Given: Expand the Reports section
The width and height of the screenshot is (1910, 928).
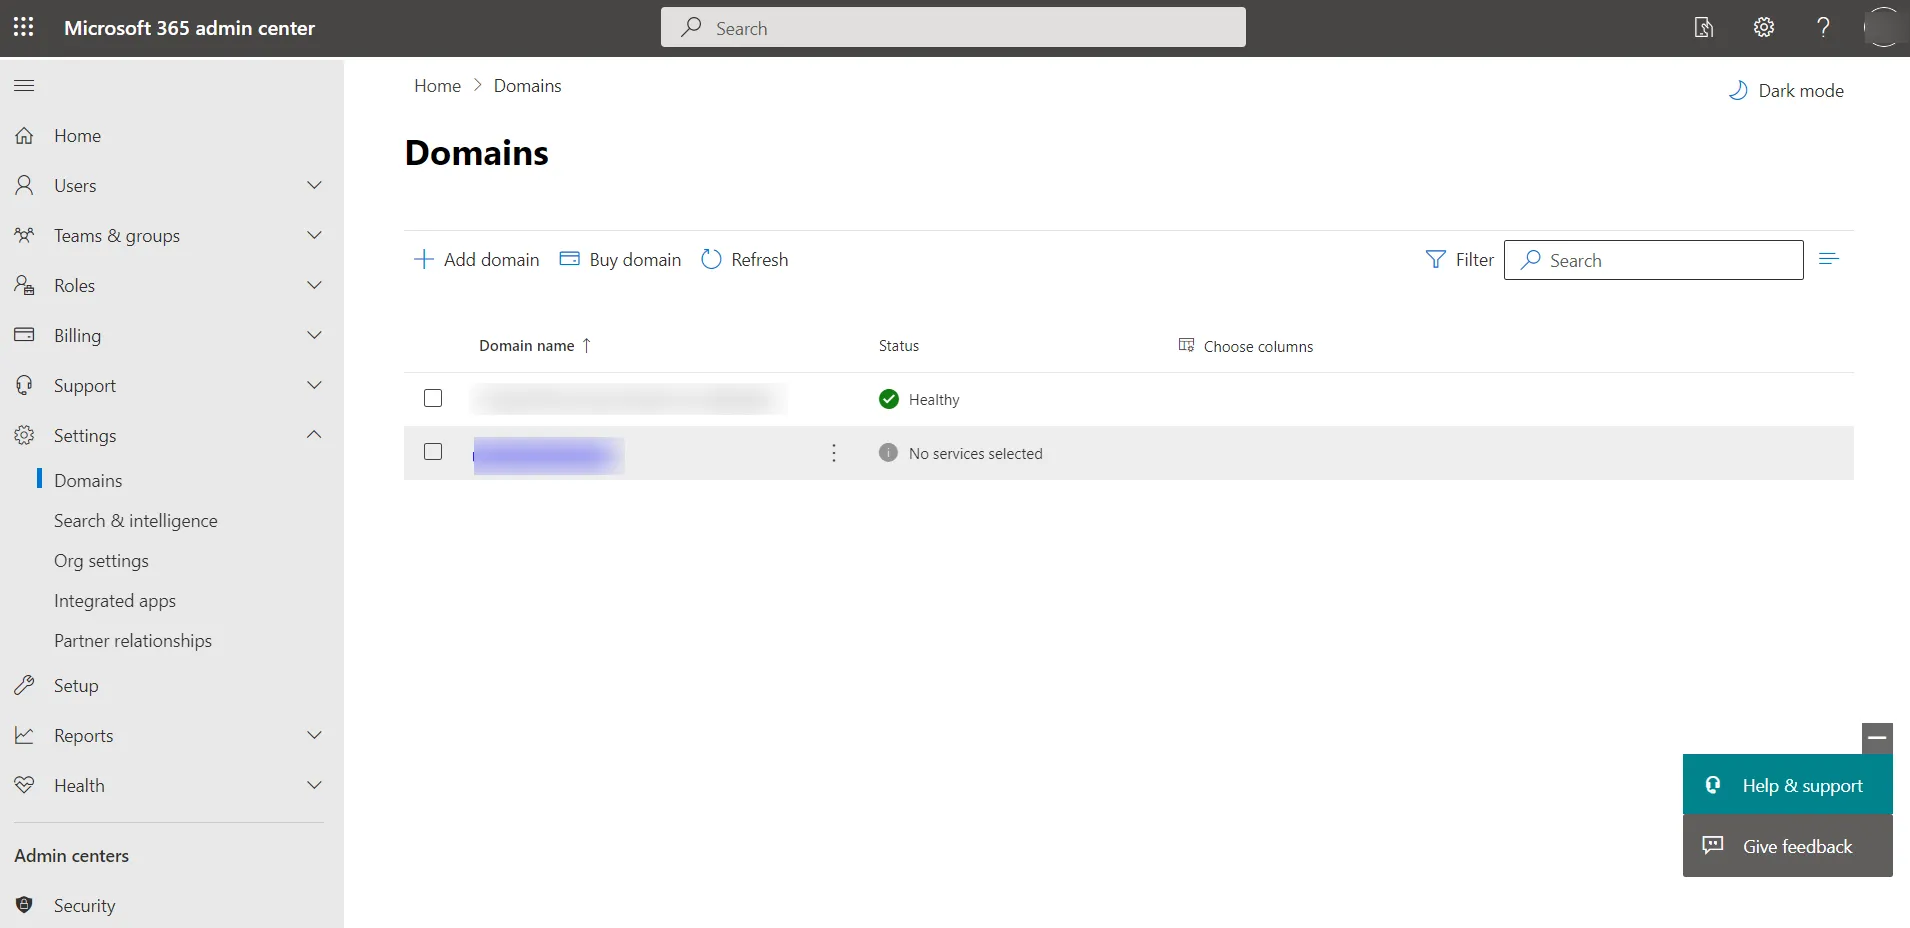Looking at the screenshot, I should [314, 735].
